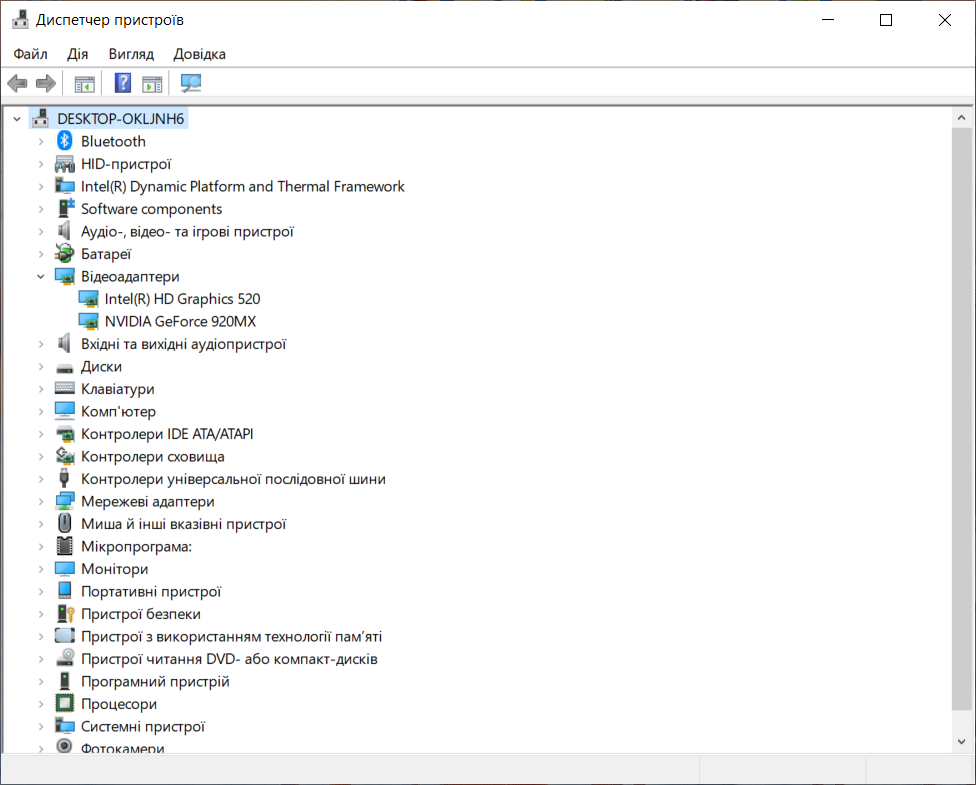Expand the memory technology devices (пам'яті) category

(x=41, y=636)
